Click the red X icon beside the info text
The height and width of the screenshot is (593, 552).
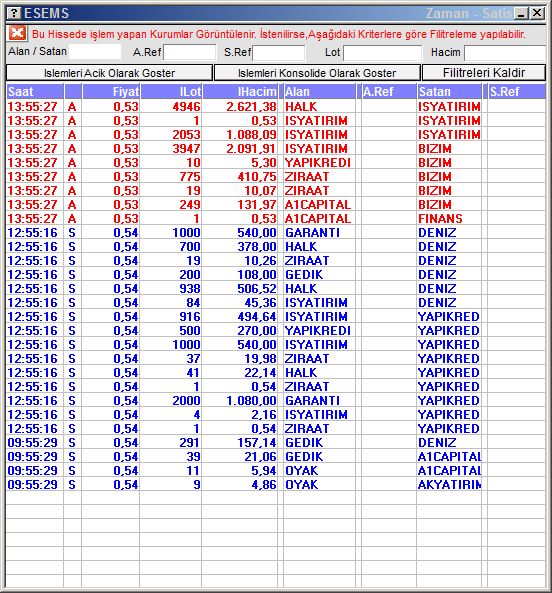17,33
